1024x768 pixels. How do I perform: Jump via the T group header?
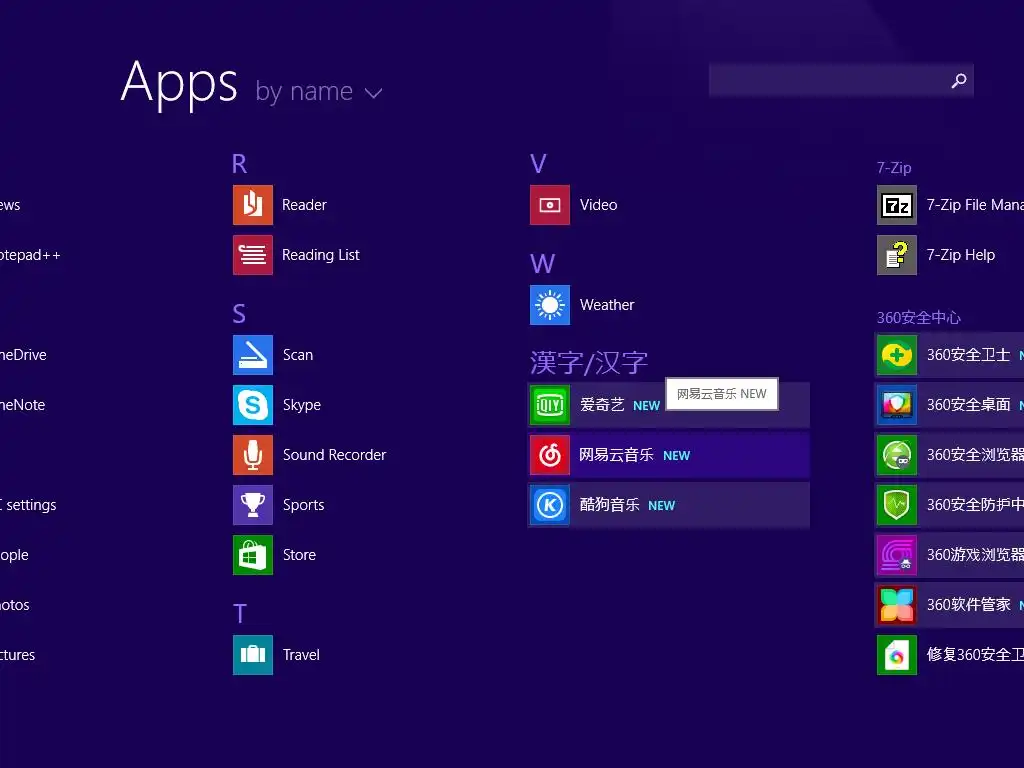(240, 614)
